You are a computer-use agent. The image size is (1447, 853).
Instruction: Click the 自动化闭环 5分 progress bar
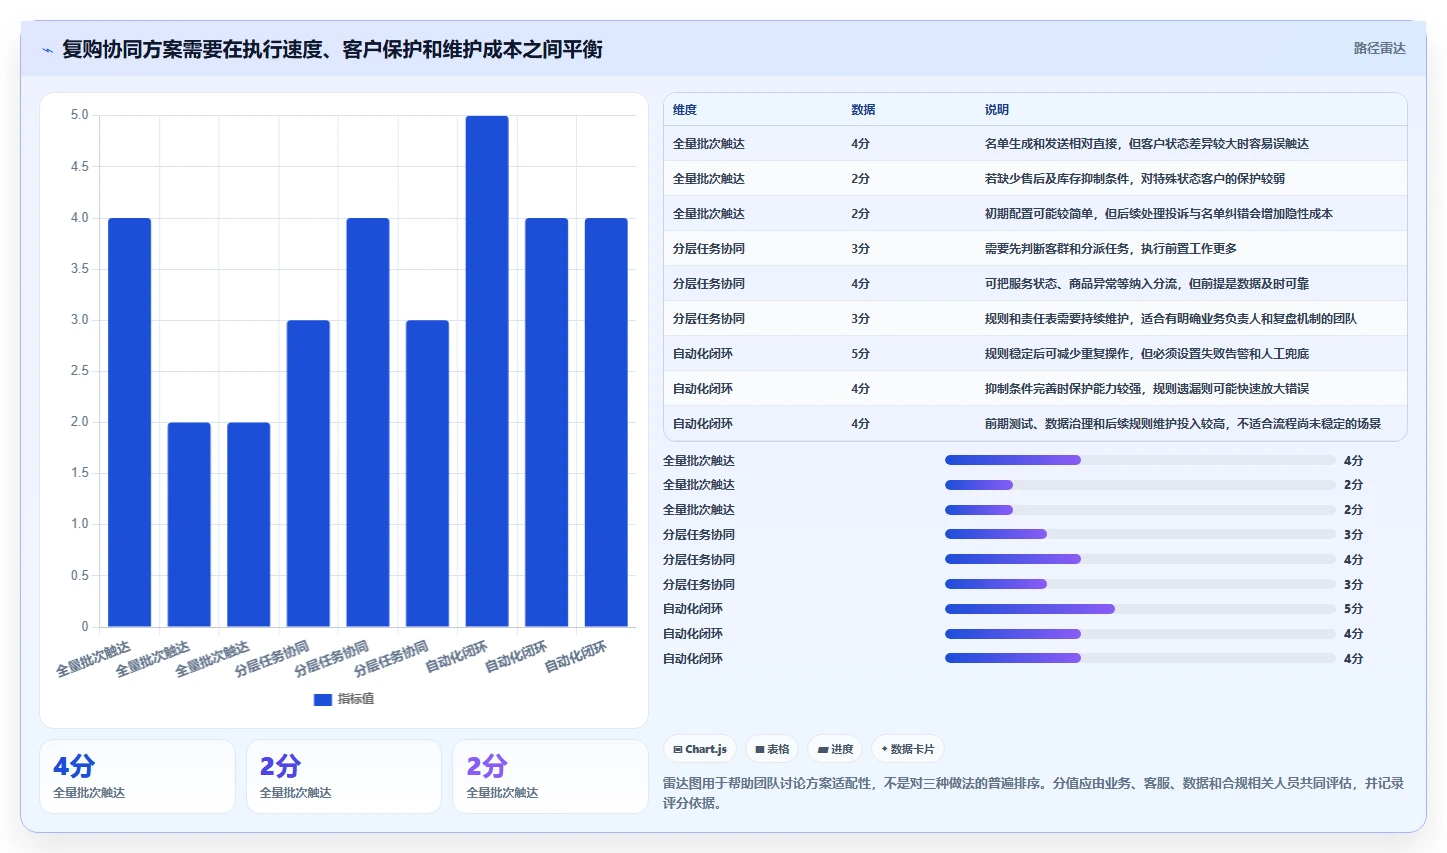click(x=1140, y=609)
